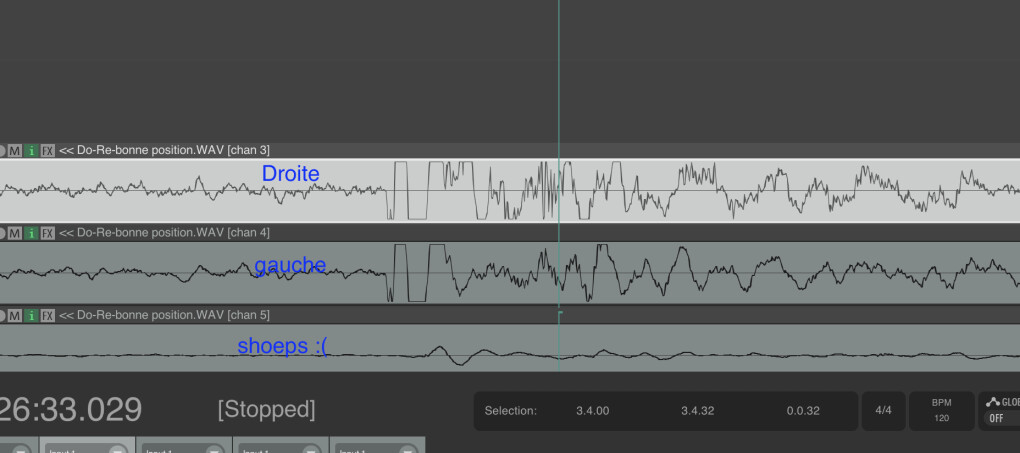Open item notes icon on chan 5 item
Image resolution: width=1020 pixels, height=453 pixels.
click(31, 315)
